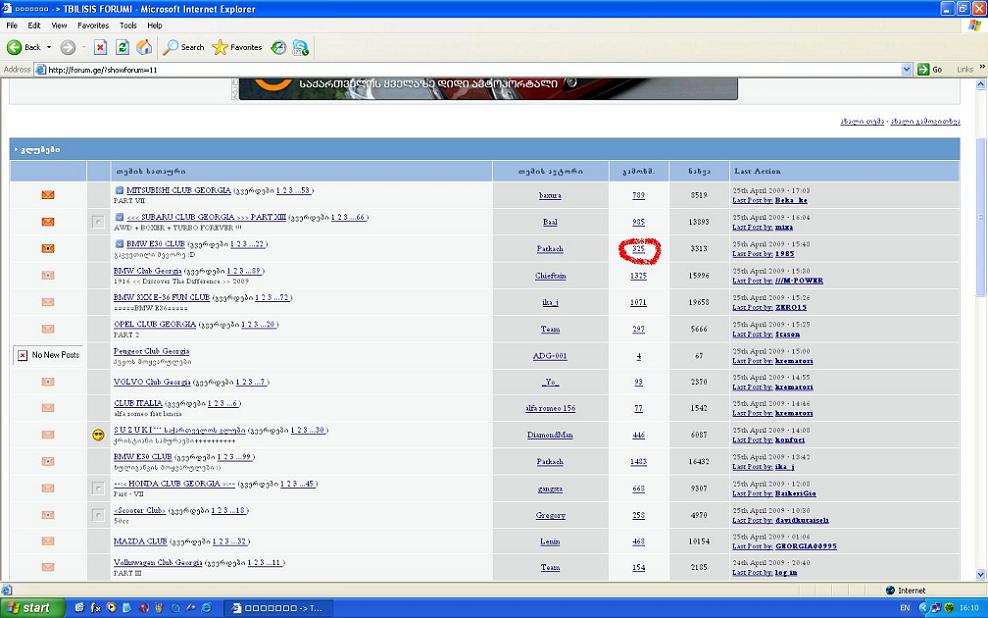988x618 pixels.
Task: Open the Favorites menu in menu bar
Action: point(93,26)
